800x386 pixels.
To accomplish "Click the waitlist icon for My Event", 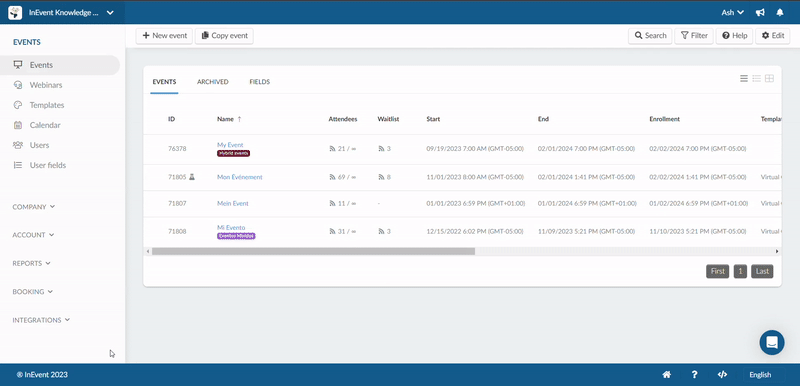I will click(x=381, y=149).
